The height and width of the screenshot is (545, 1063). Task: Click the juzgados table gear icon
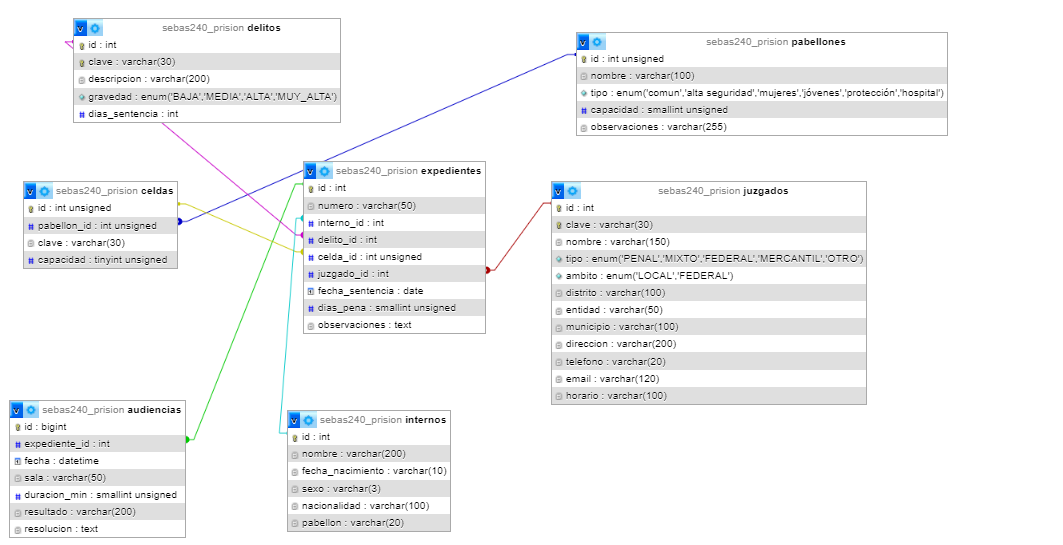coord(573,191)
